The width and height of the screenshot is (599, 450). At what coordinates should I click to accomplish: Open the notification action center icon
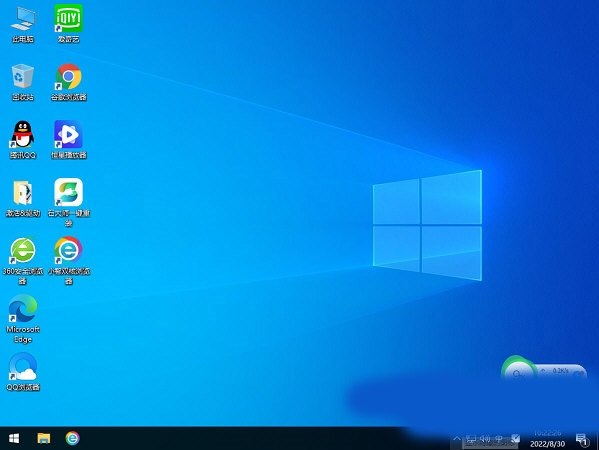[582, 439]
